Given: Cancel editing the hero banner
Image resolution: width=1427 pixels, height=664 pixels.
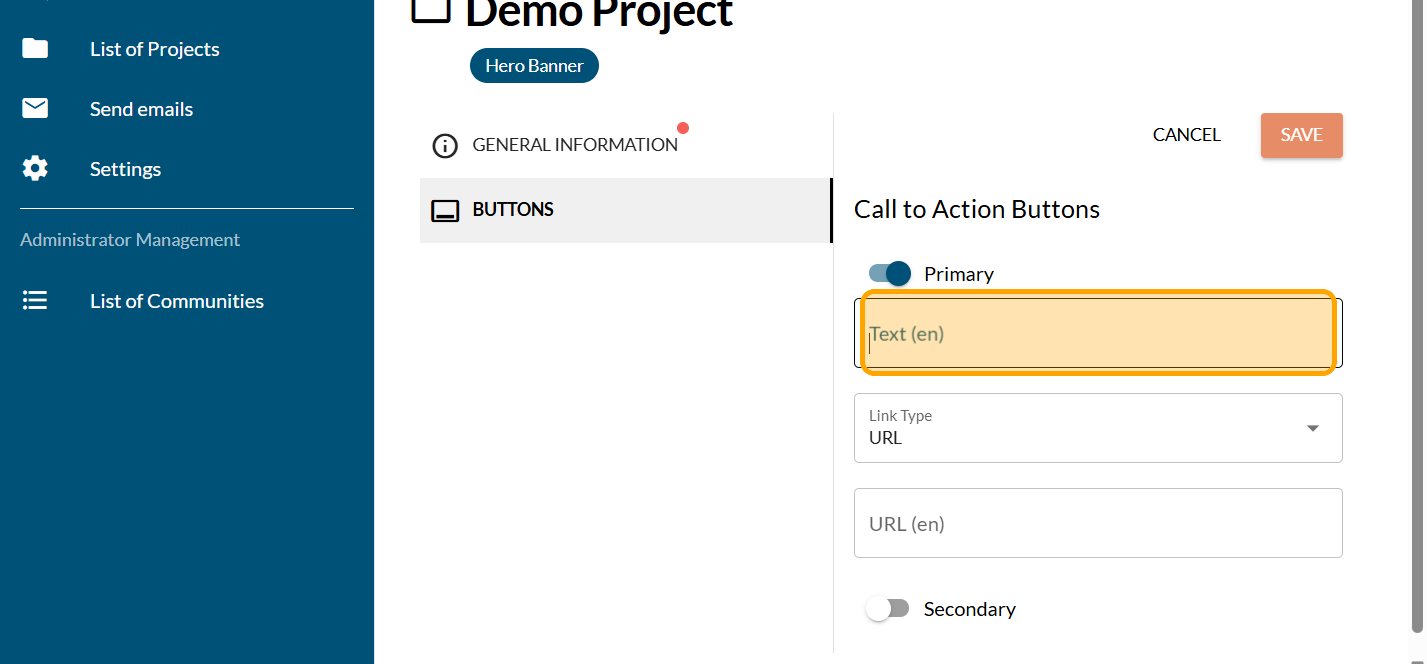Looking at the screenshot, I should point(1186,135).
